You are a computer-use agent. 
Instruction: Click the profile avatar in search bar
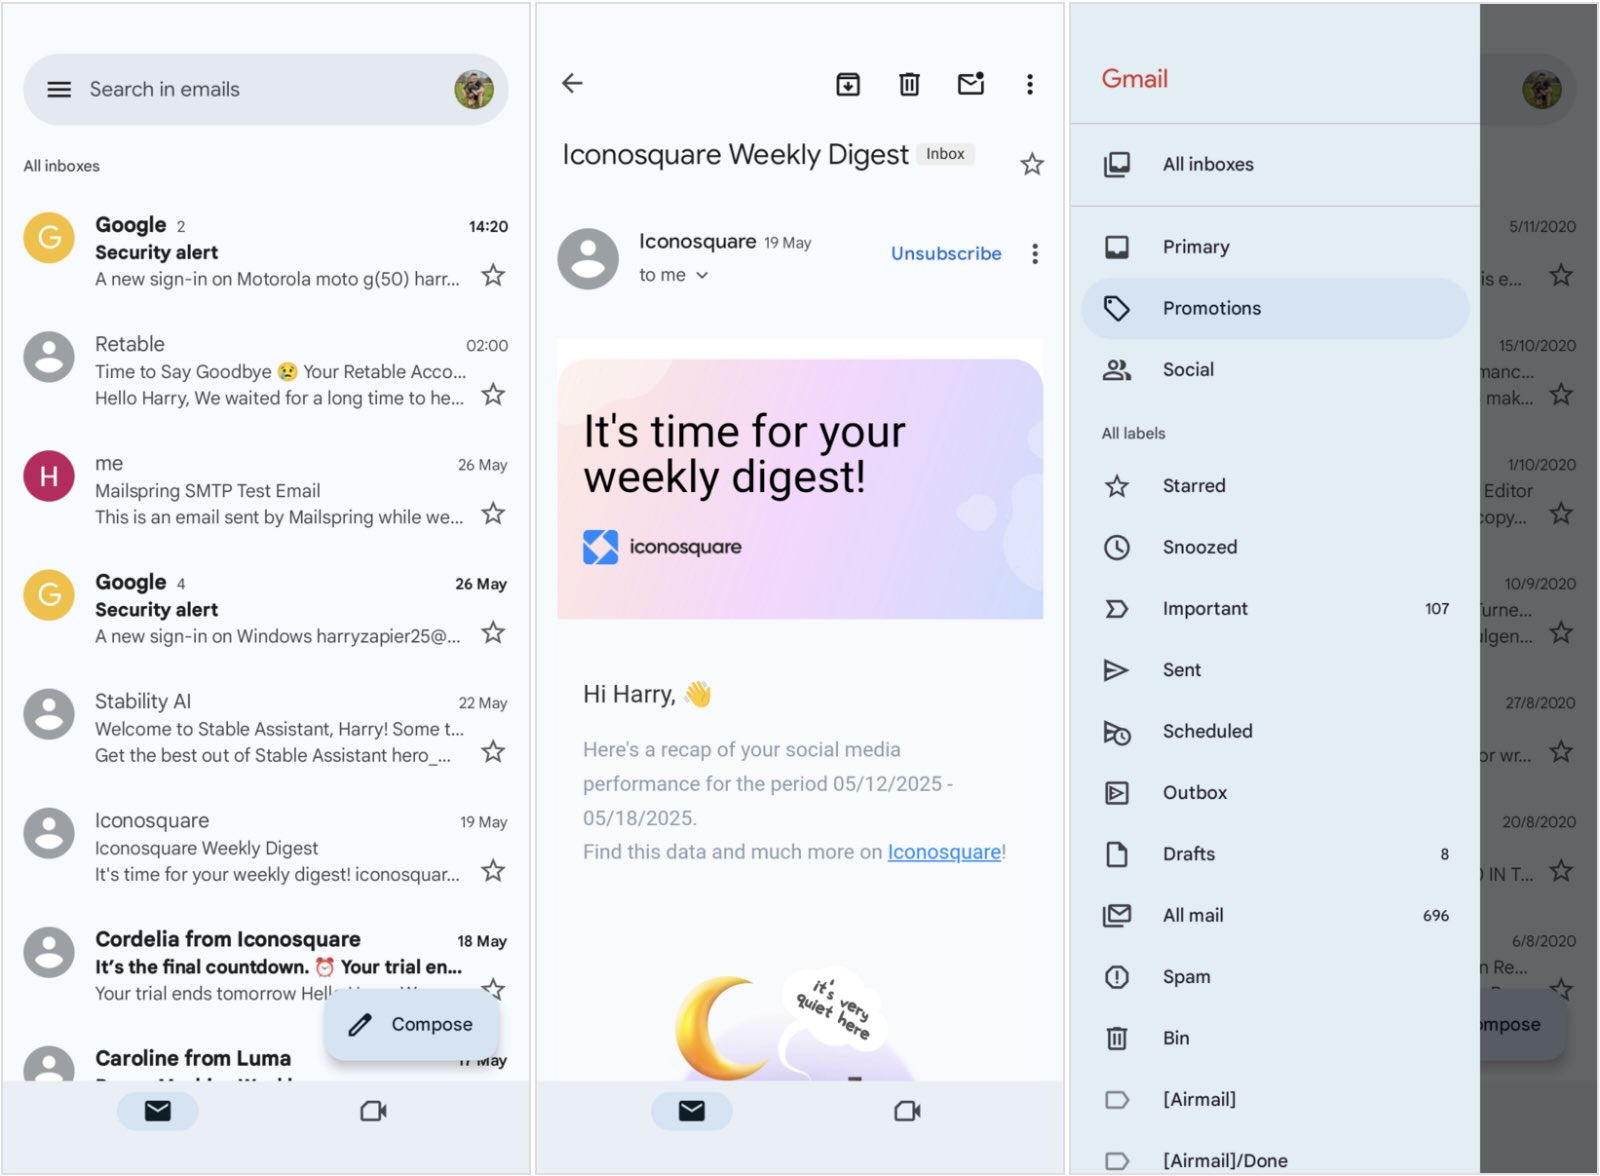(x=474, y=89)
